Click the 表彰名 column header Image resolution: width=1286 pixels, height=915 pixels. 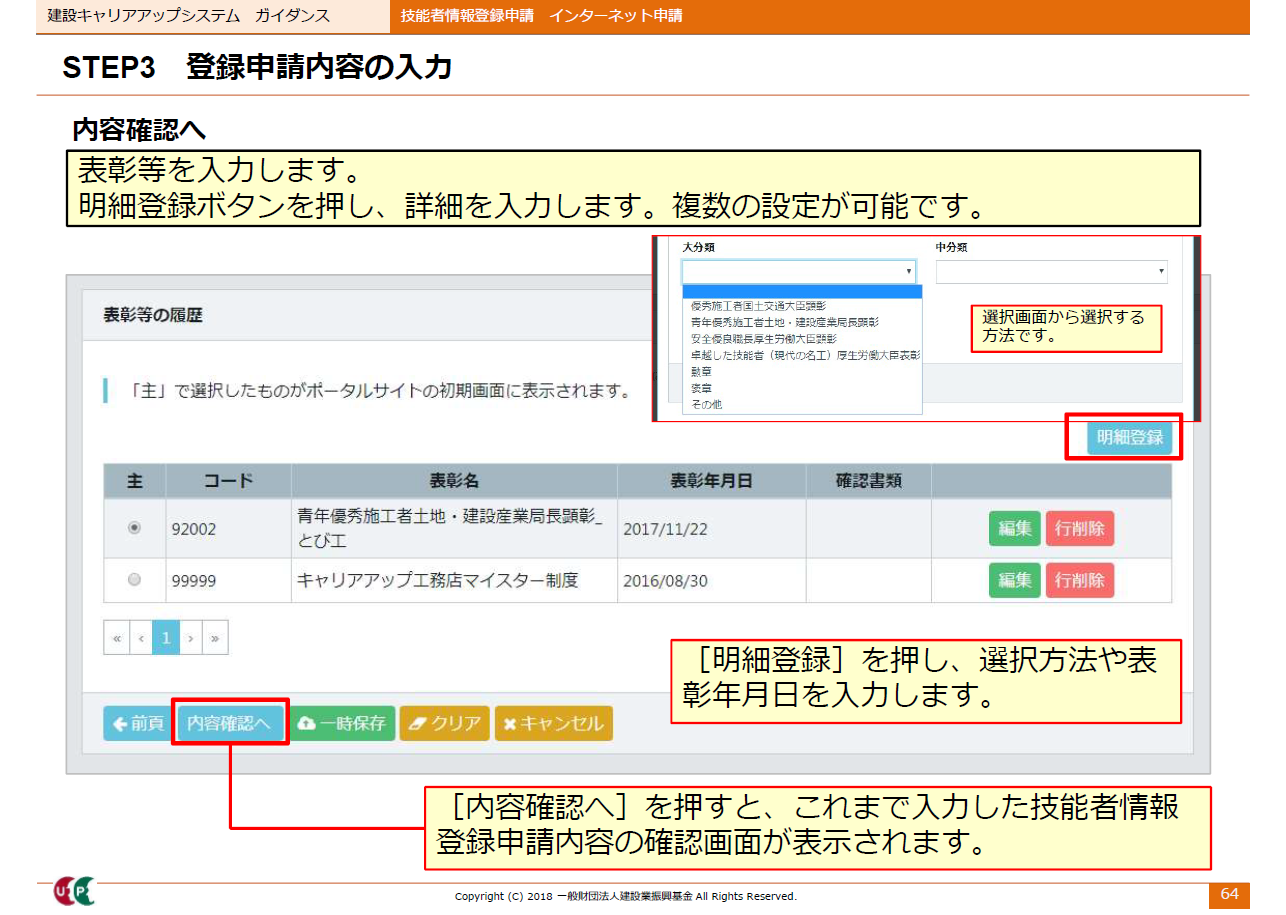click(x=454, y=481)
